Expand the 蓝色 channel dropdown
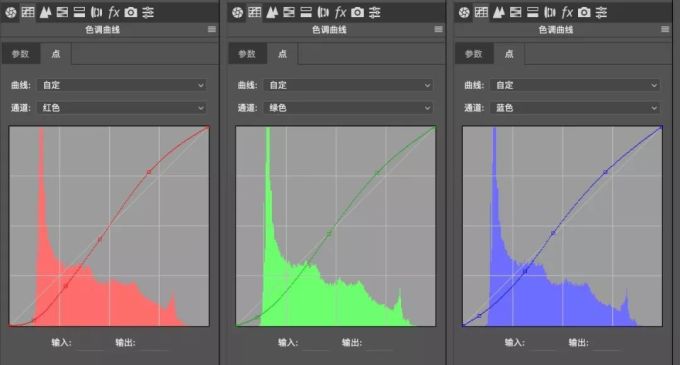The image size is (680, 365). coord(575,108)
